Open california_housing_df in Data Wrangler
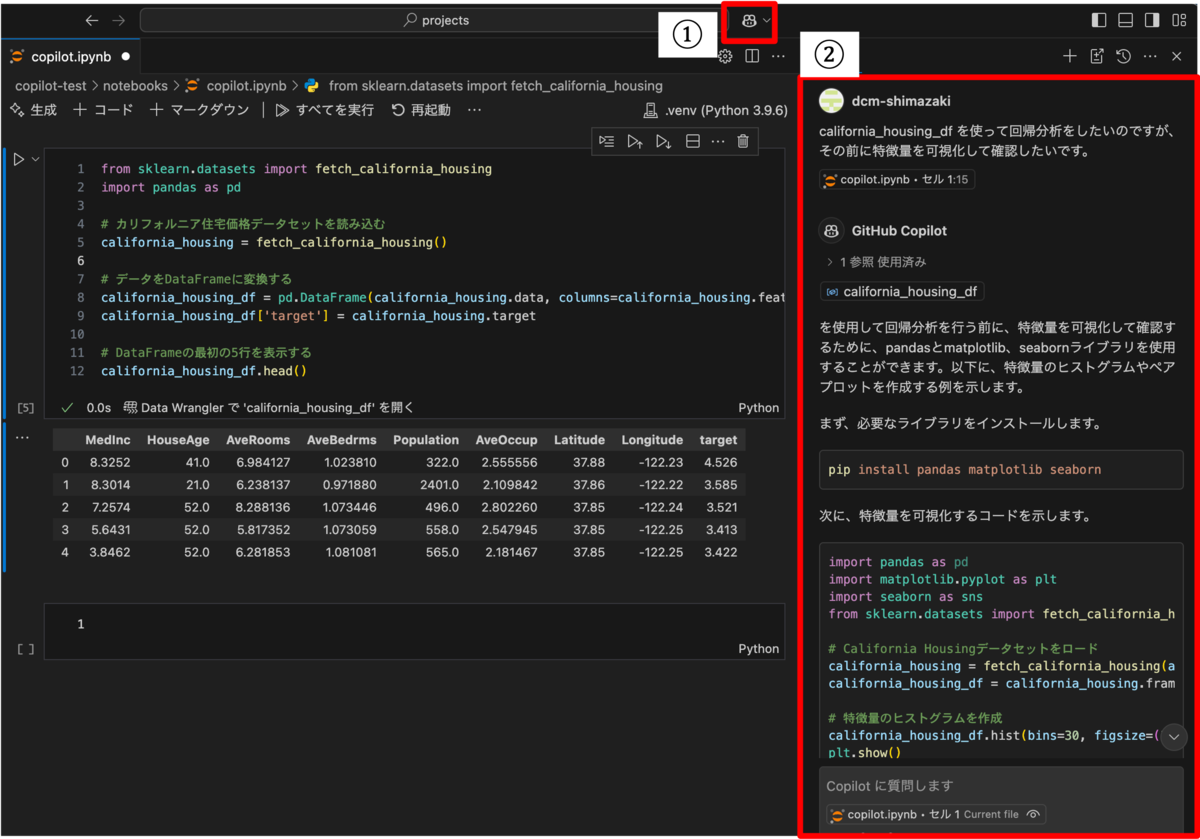The height and width of the screenshot is (839, 1200). [x=268, y=408]
